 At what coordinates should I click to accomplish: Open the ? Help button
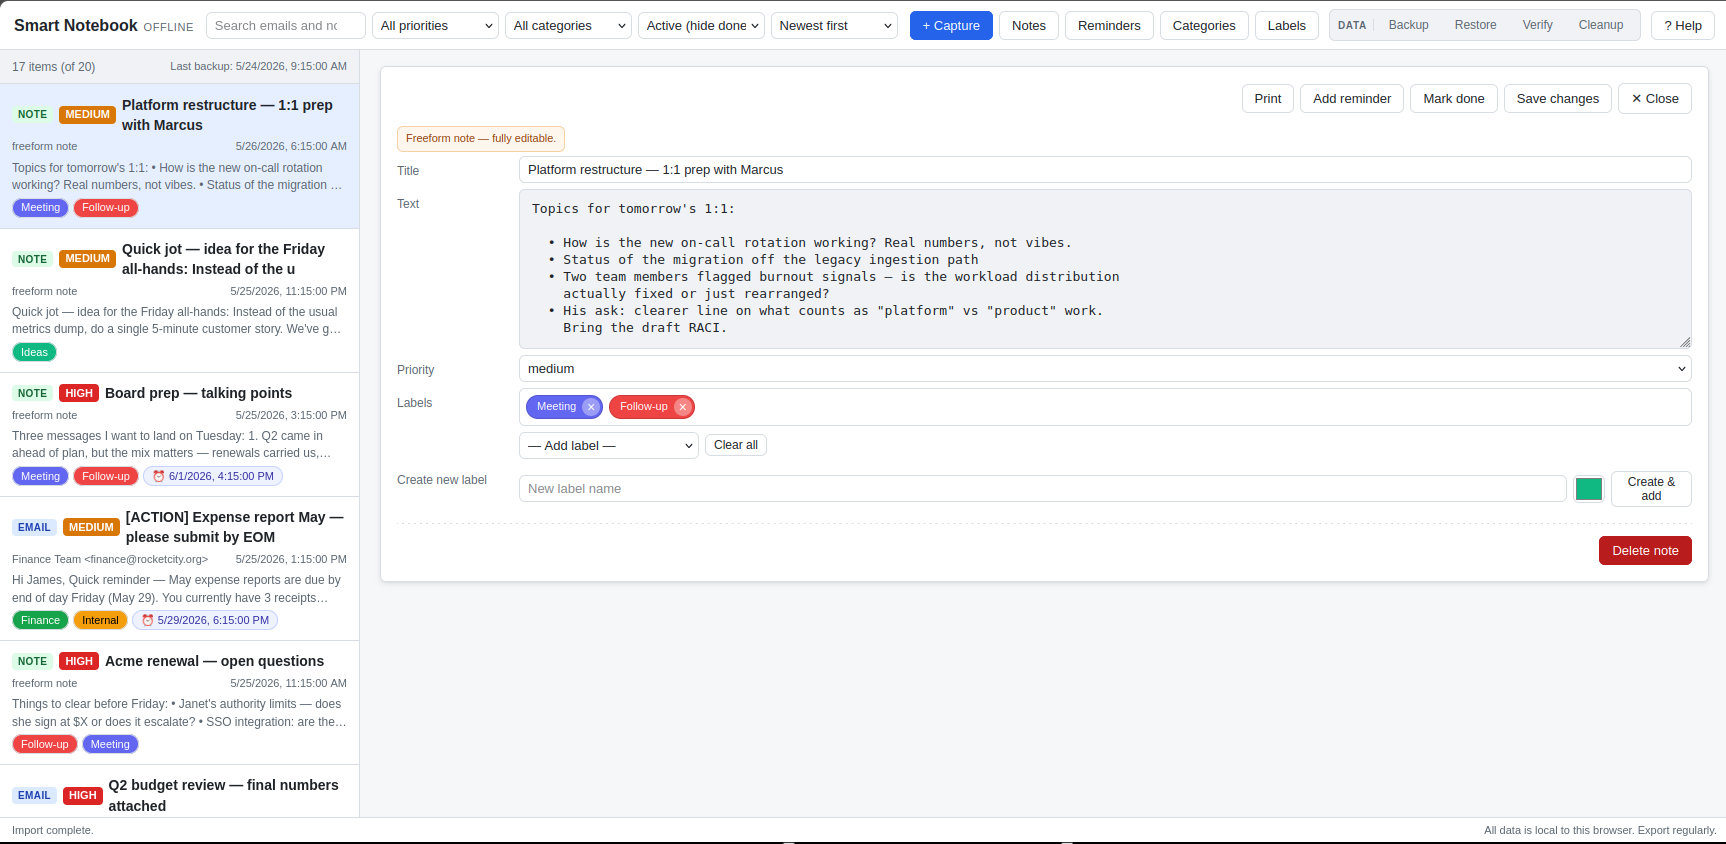coord(1683,26)
